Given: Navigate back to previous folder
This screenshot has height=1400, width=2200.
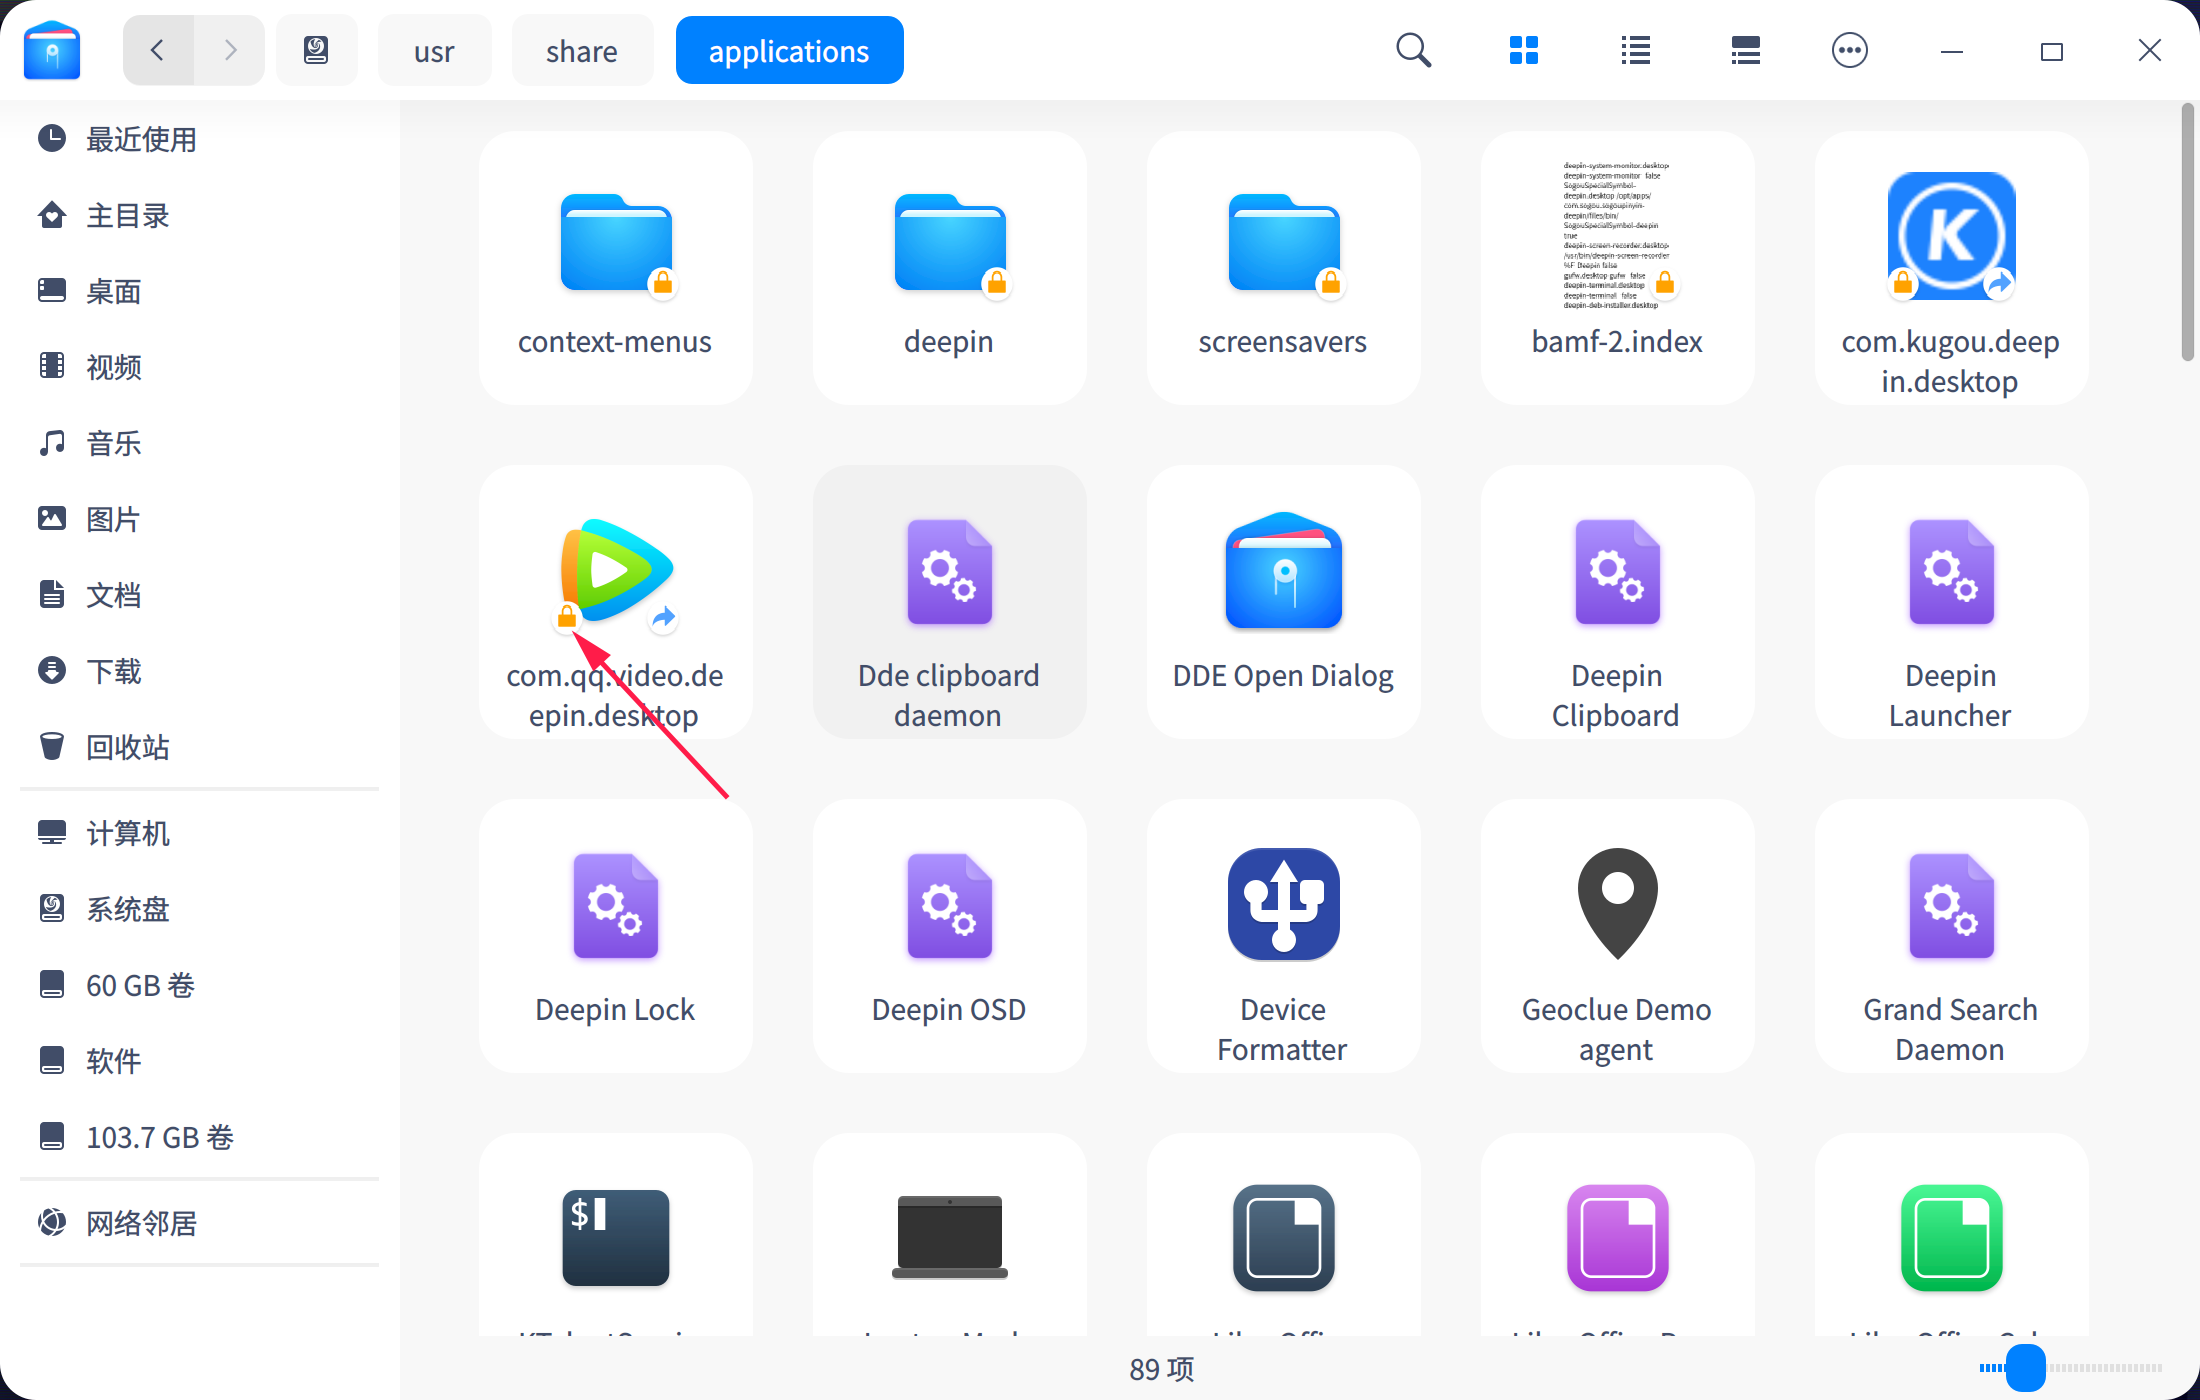Looking at the screenshot, I should 157,49.
